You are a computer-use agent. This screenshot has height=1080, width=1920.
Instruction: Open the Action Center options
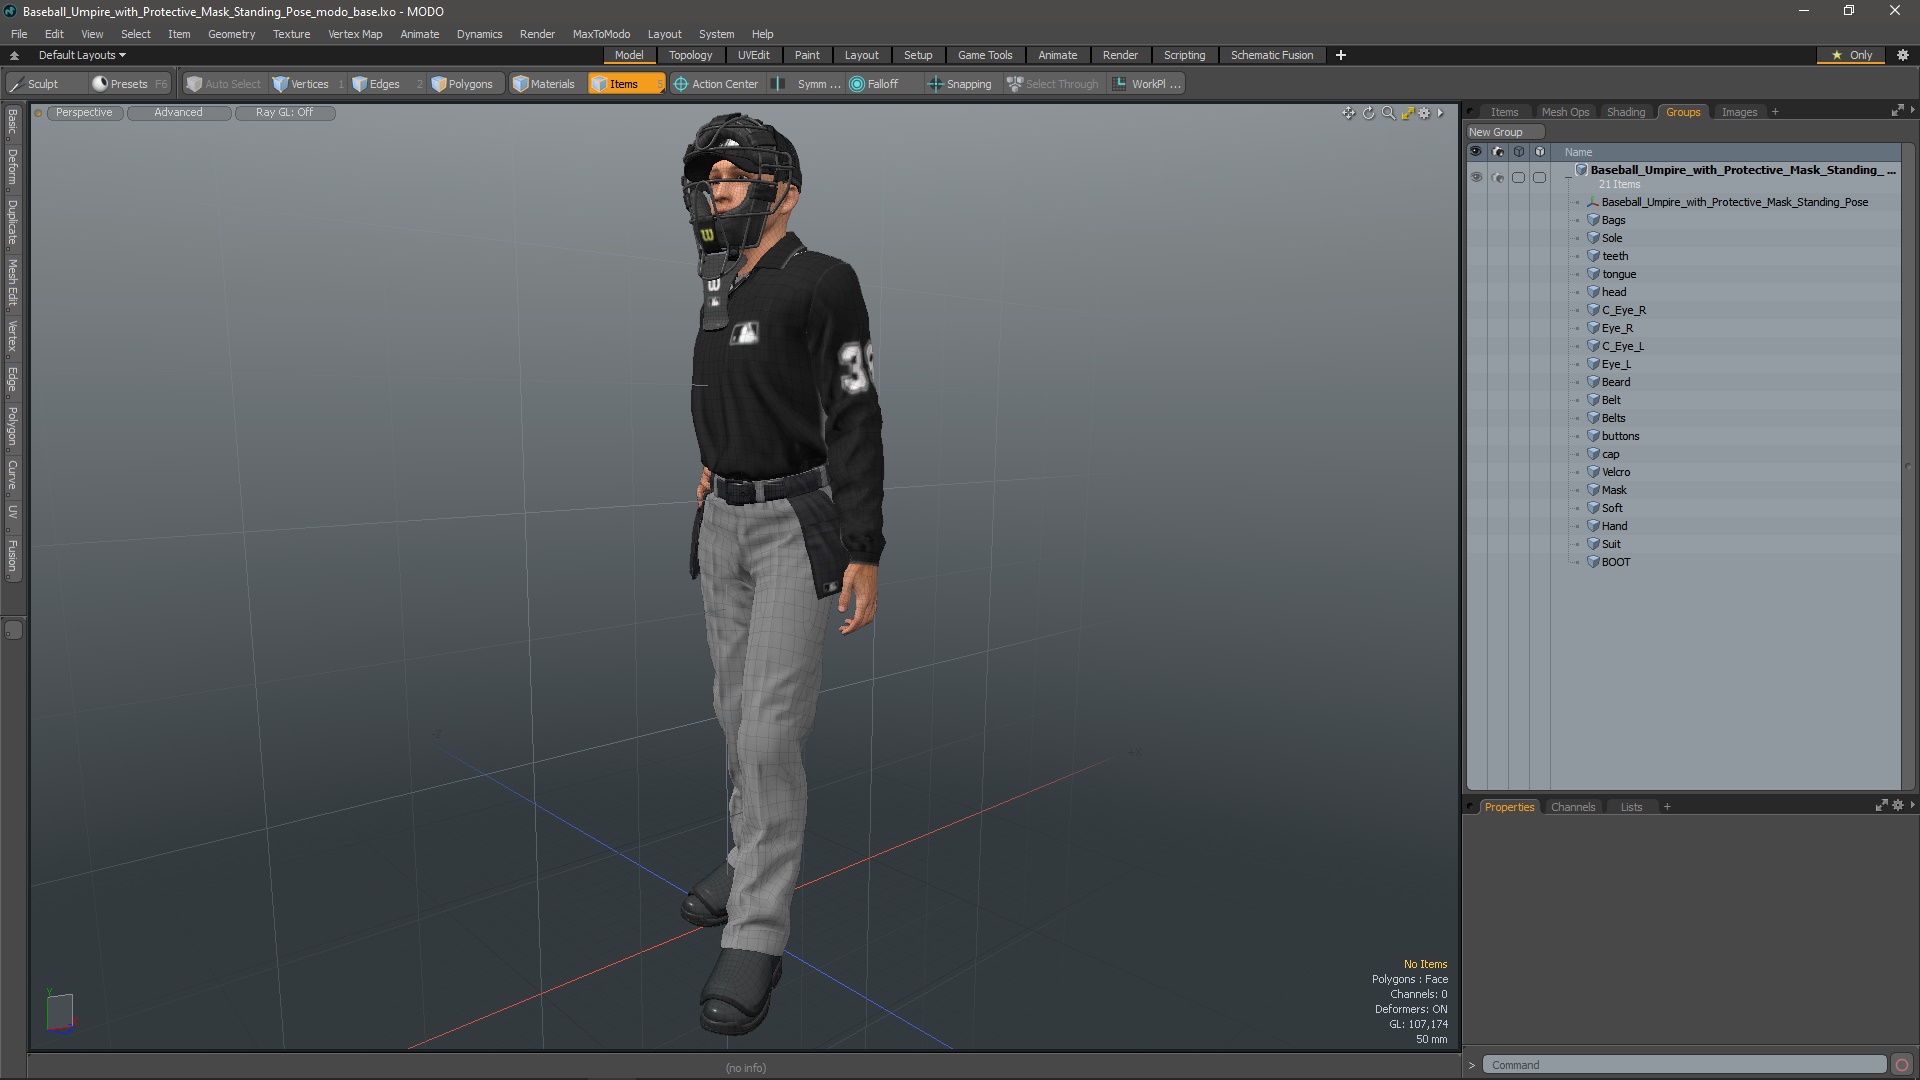717,84
